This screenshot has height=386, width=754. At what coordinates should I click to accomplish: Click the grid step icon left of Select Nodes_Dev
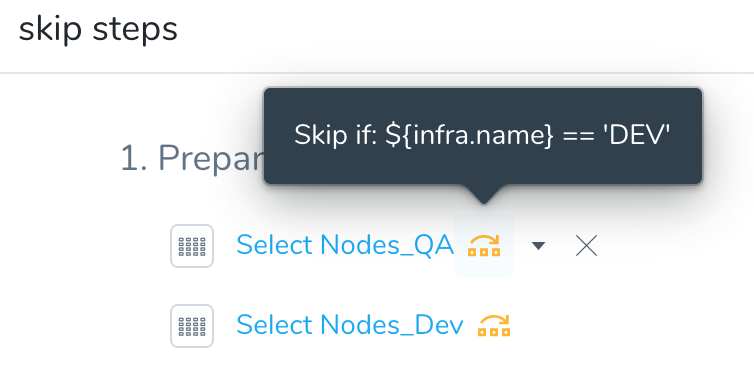pyautogui.click(x=192, y=326)
